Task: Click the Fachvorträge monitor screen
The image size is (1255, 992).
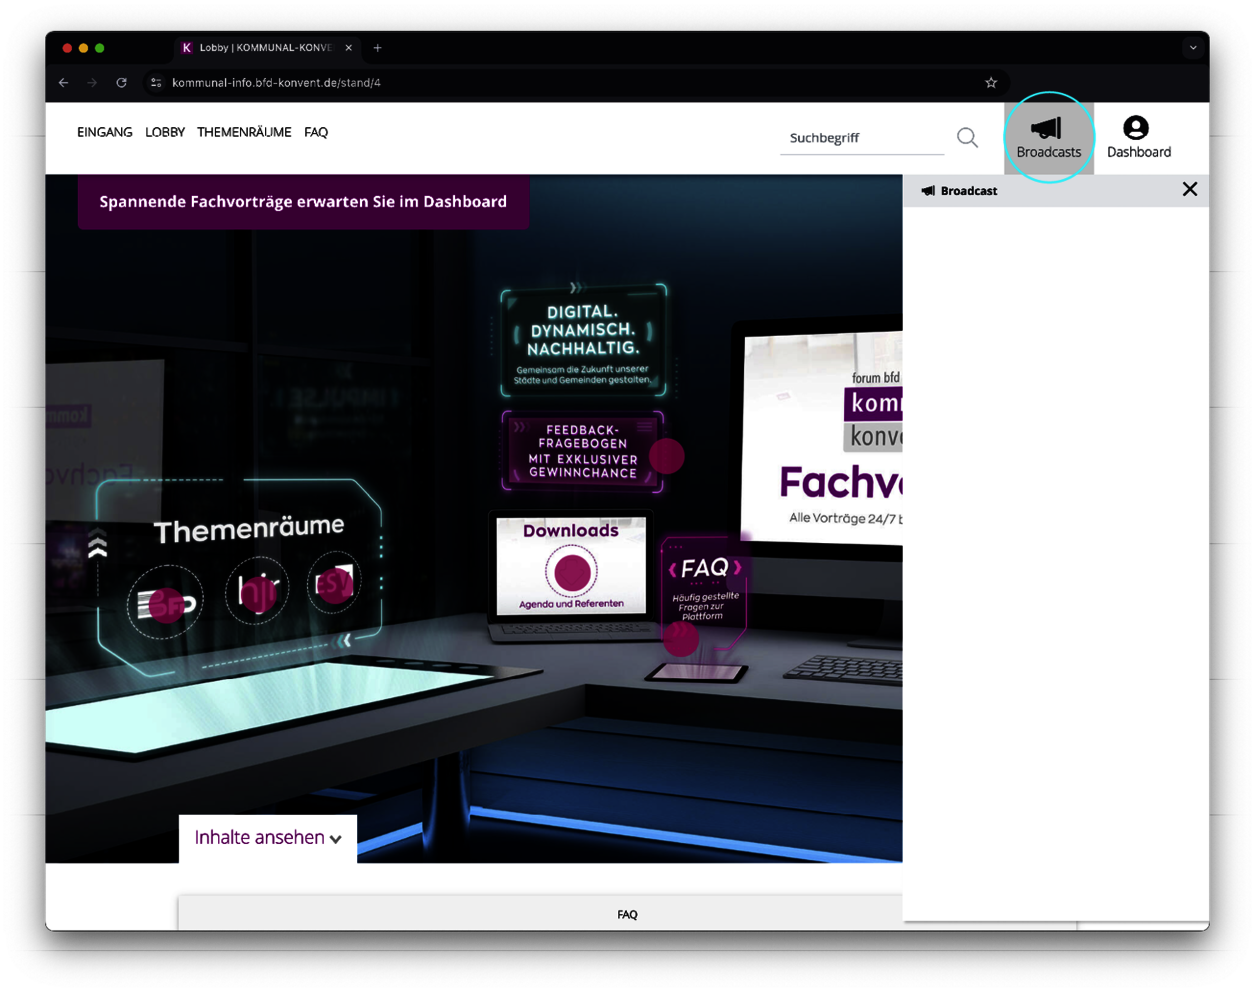Action: [x=823, y=436]
